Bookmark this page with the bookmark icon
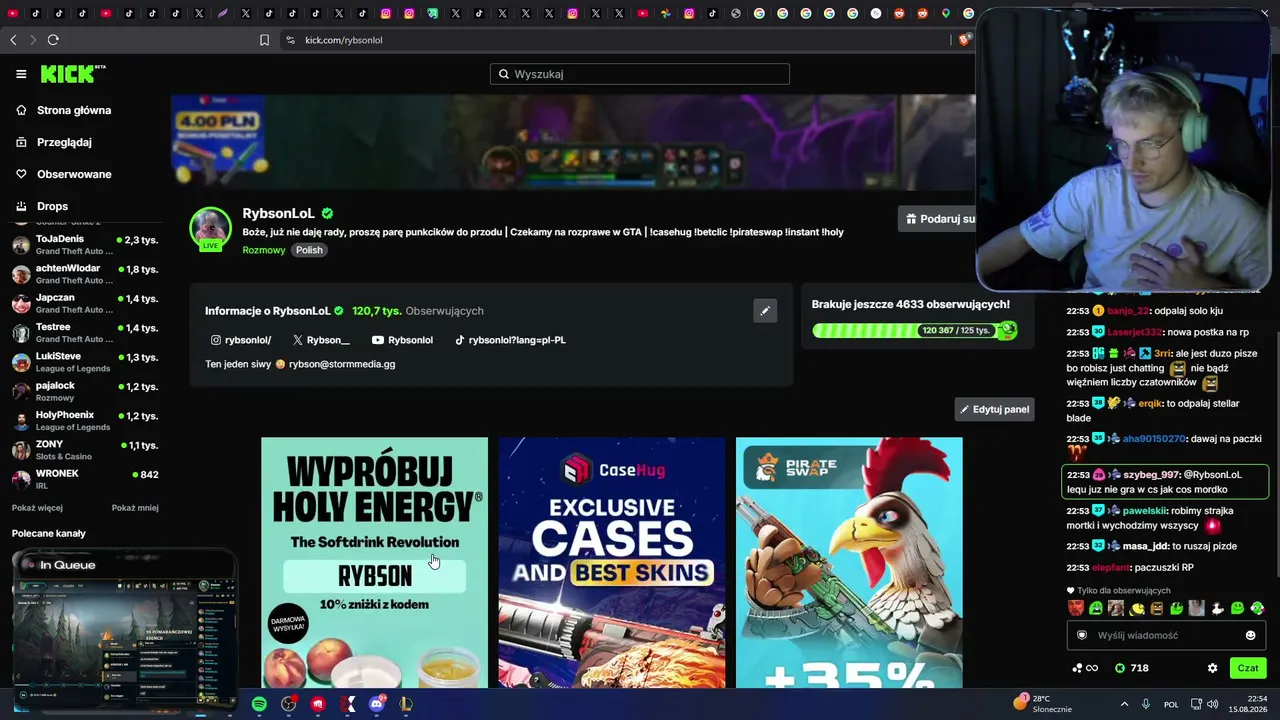The height and width of the screenshot is (720, 1280). pos(264,40)
